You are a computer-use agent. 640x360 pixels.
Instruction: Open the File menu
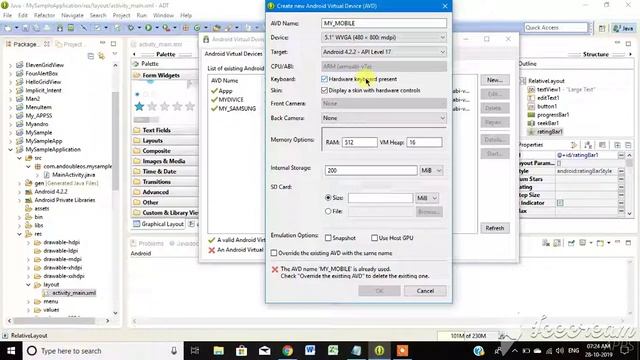point(7,15)
